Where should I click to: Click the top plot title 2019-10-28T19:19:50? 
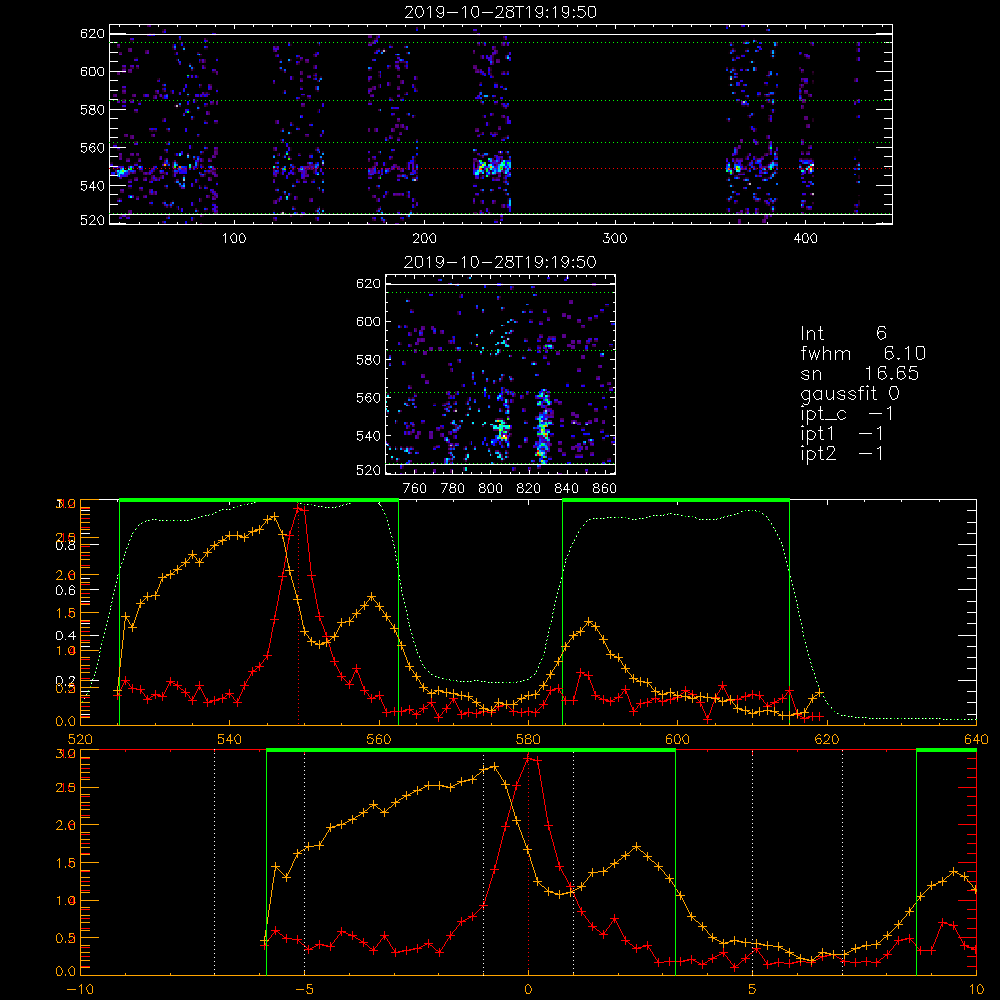[500, 12]
